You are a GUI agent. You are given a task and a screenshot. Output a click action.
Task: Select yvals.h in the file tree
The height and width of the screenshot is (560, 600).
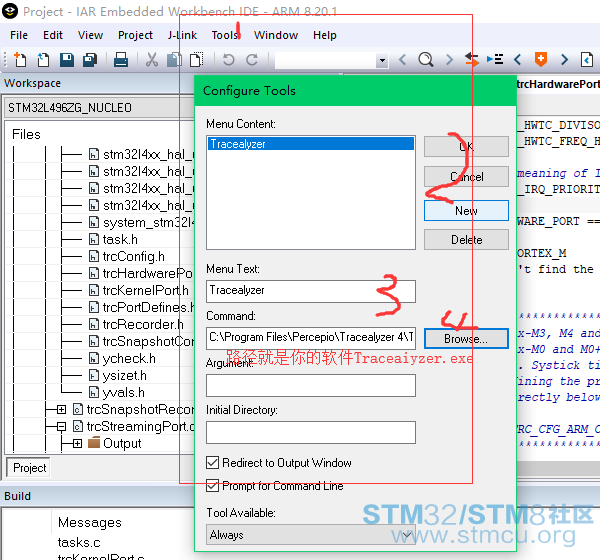click(x=124, y=392)
